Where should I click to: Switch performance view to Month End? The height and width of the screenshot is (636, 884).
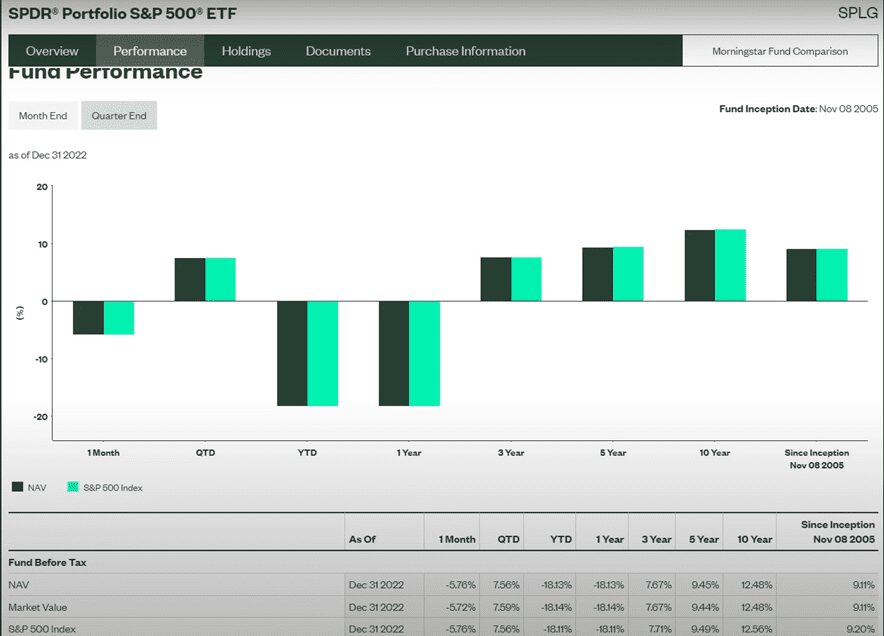click(x=43, y=116)
